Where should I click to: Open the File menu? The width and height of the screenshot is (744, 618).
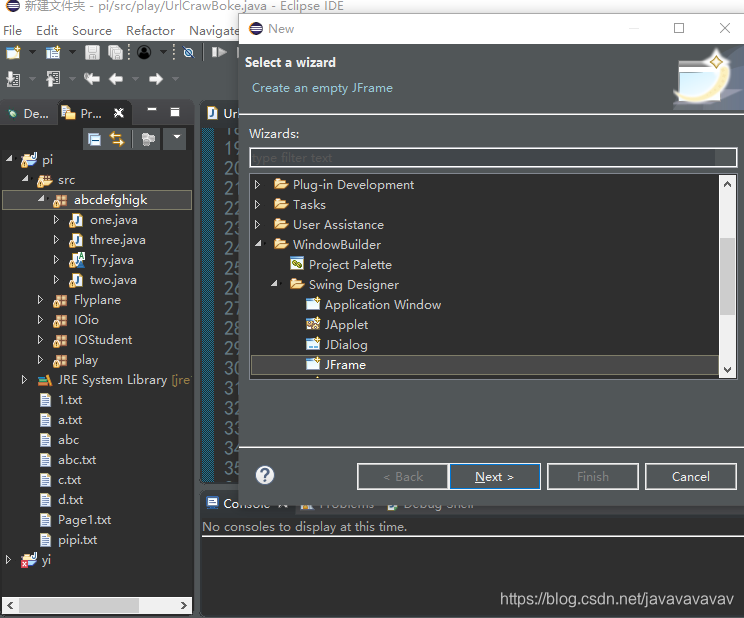point(12,31)
